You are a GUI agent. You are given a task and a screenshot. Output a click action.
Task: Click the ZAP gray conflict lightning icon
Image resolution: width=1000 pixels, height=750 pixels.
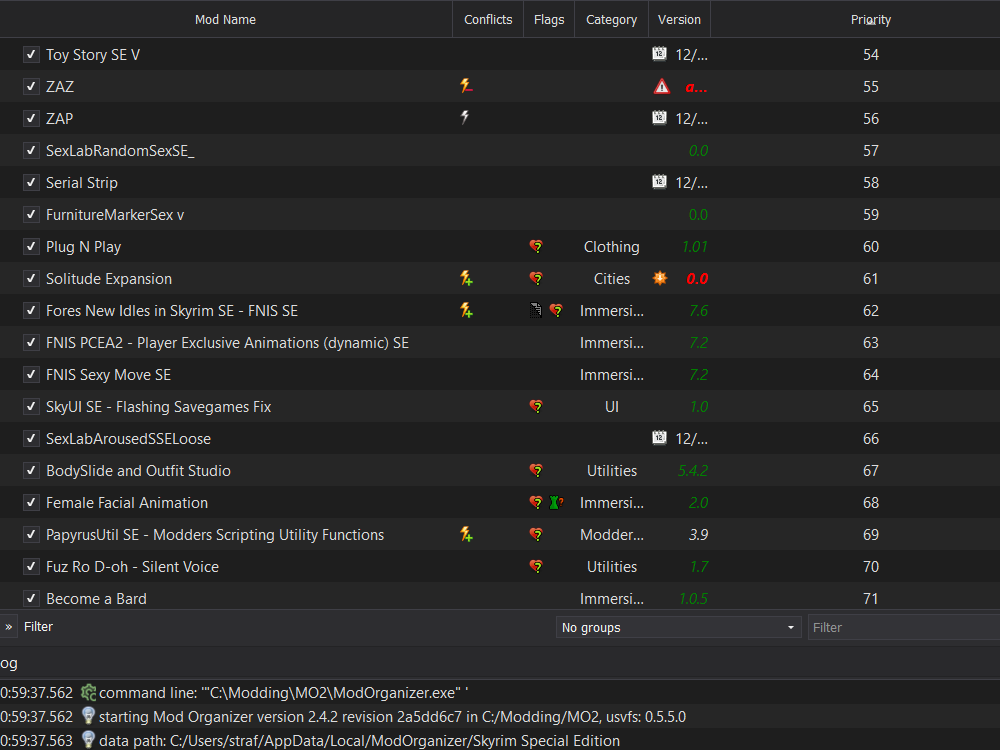(x=465, y=117)
